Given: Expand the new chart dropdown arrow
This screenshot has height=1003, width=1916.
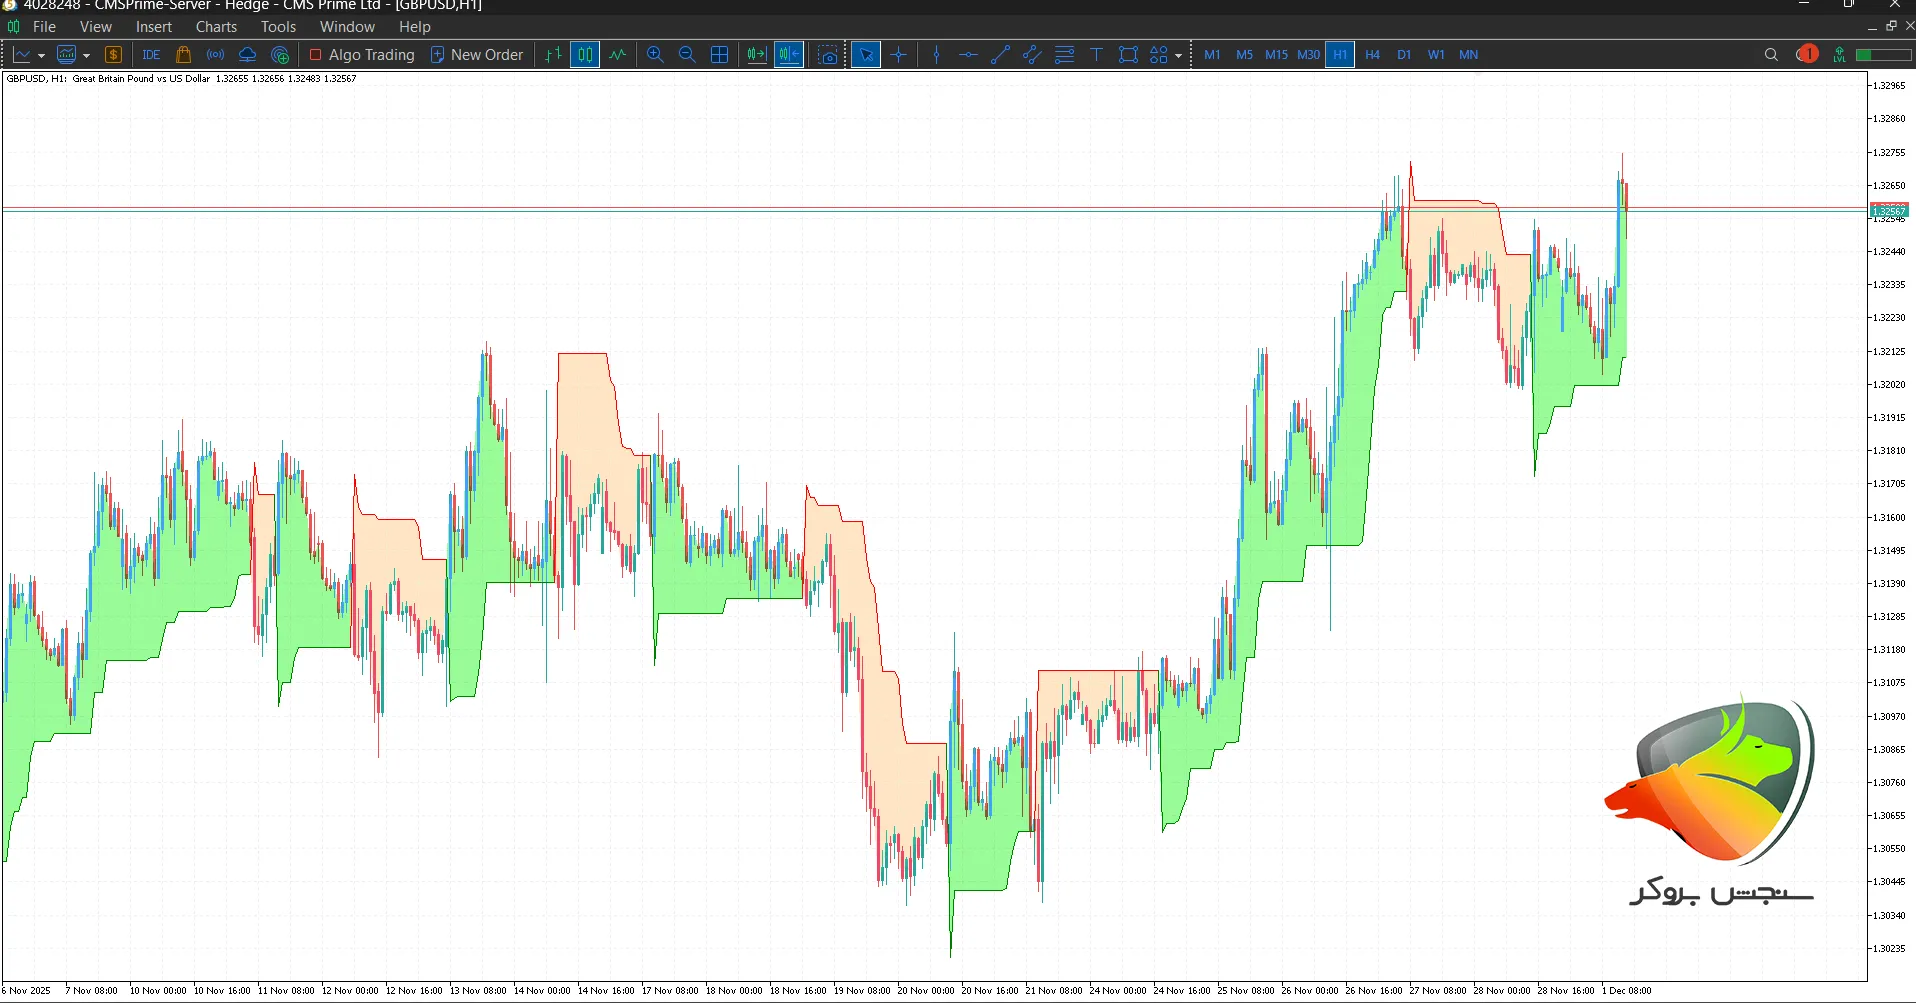Looking at the screenshot, I should point(41,56).
